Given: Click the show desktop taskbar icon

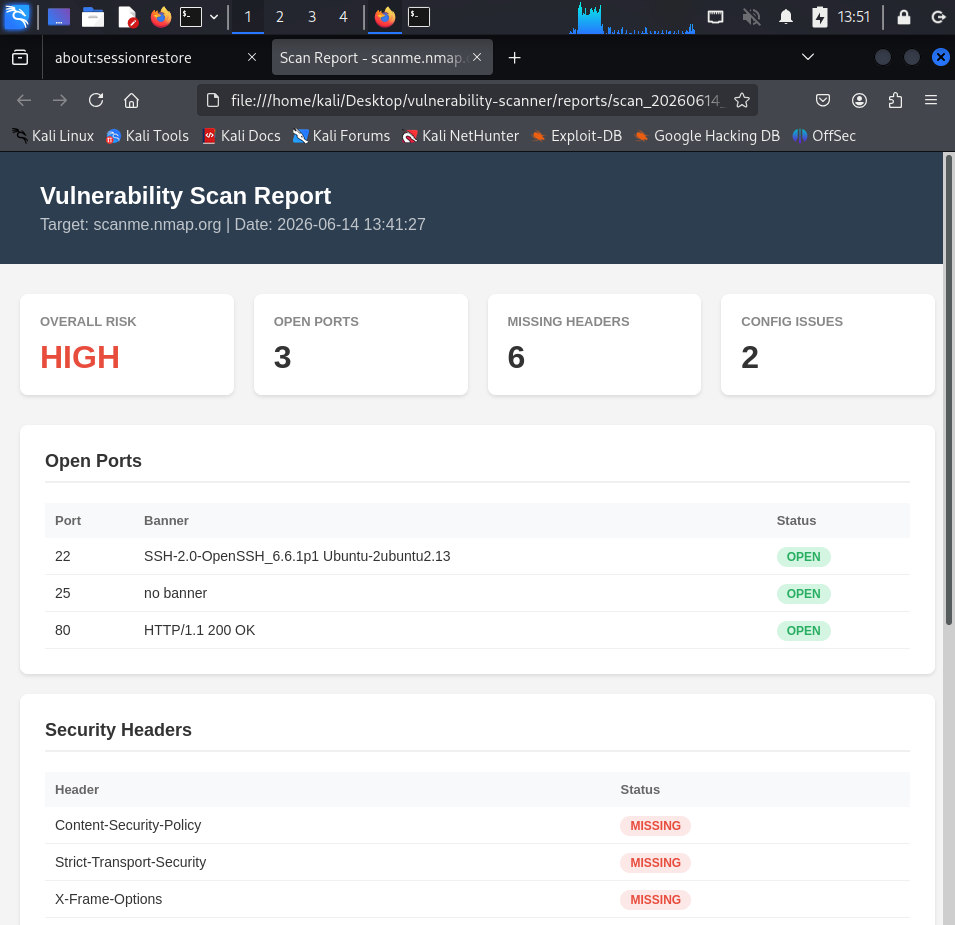Looking at the screenshot, I should [59, 16].
